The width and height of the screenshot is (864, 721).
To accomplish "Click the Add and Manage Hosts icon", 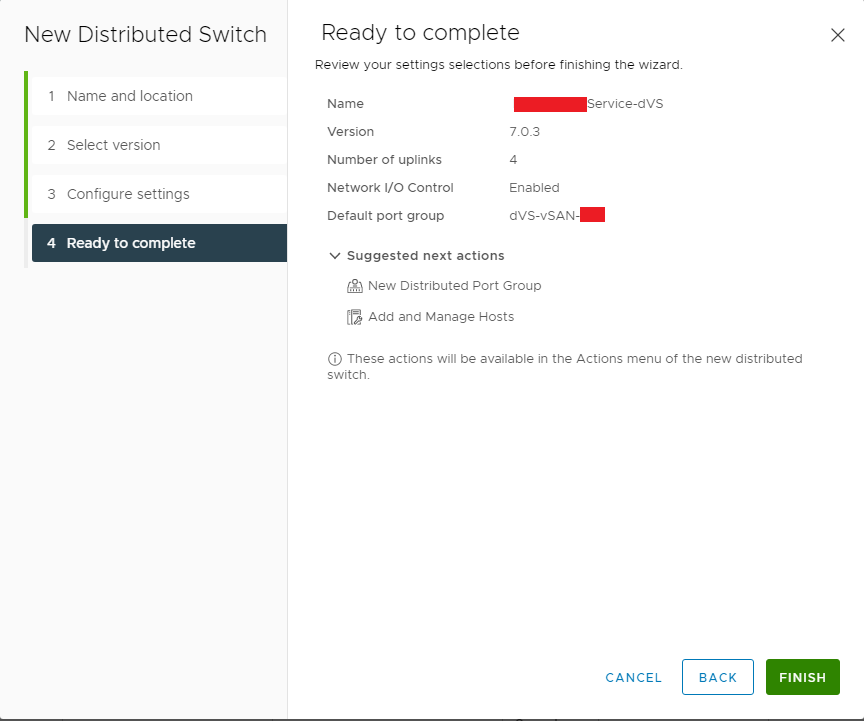I will (354, 317).
